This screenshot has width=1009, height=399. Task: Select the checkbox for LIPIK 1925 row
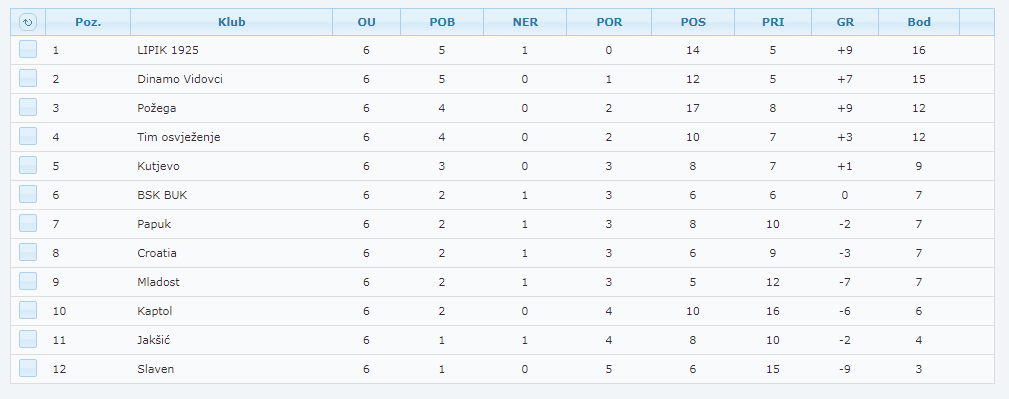click(28, 49)
